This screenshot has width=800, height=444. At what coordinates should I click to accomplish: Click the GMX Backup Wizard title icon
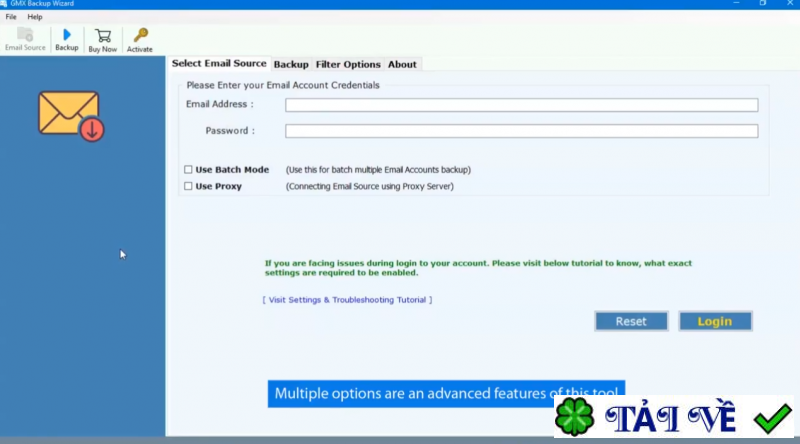(4, 4)
